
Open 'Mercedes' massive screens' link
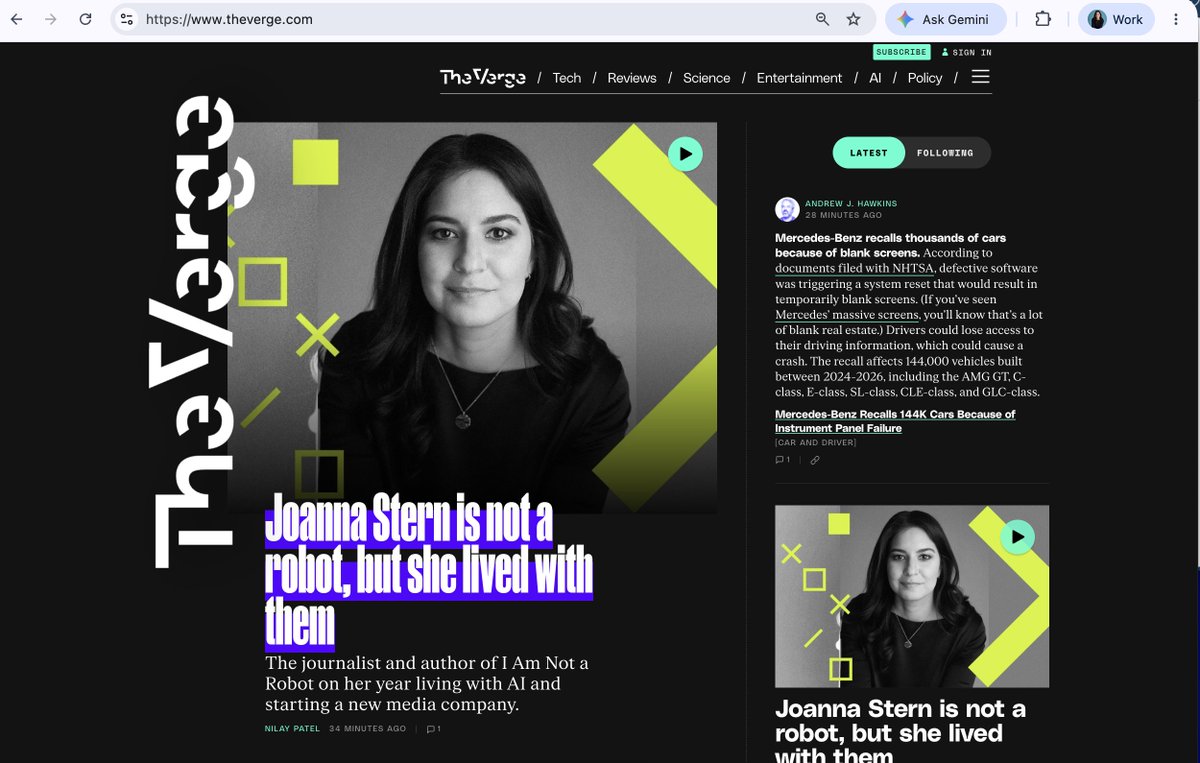click(x=846, y=315)
